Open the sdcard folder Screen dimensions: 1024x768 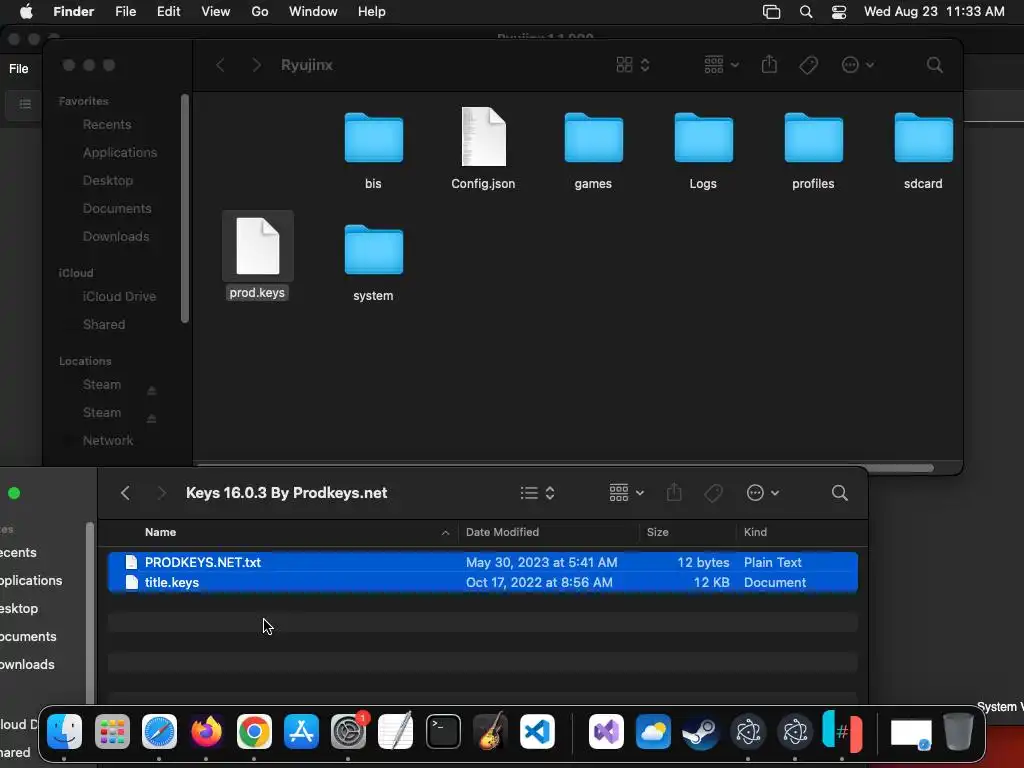[x=923, y=138]
